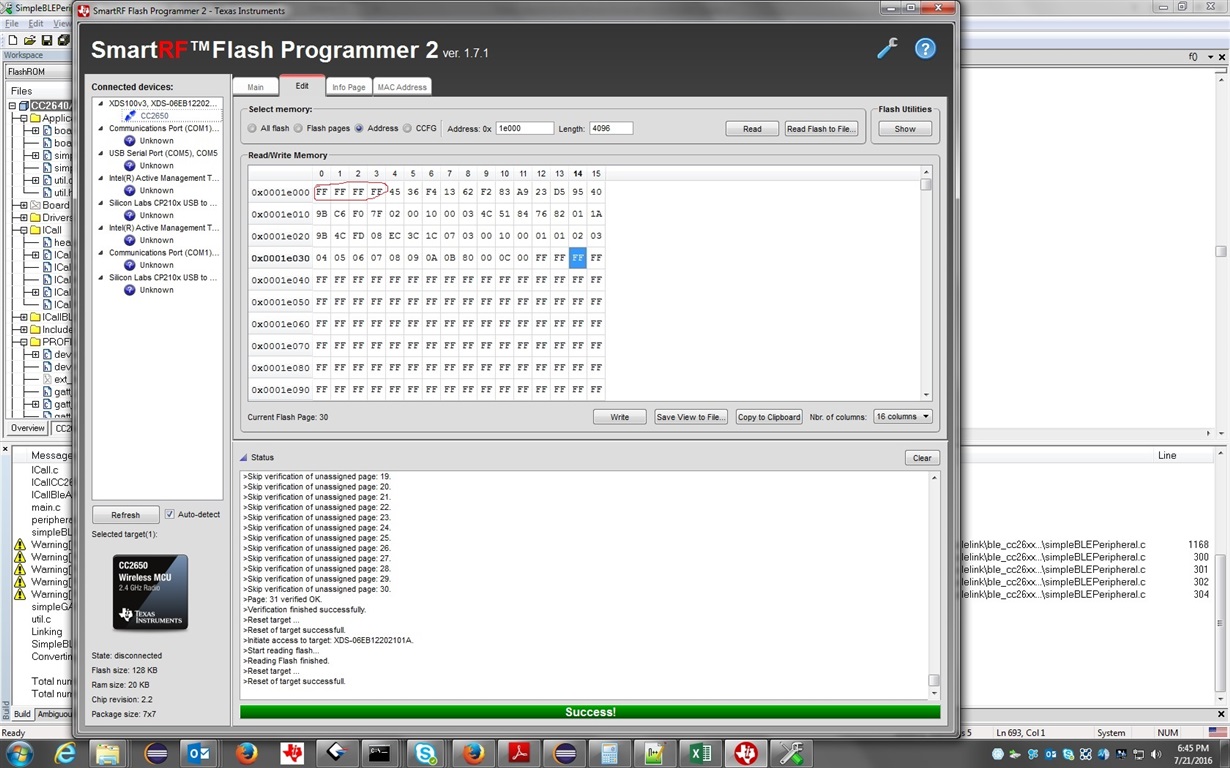Click the status log vertical scrollbar
Image resolution: width=1230 pixels, height=768 pixels.
[934, 586]
